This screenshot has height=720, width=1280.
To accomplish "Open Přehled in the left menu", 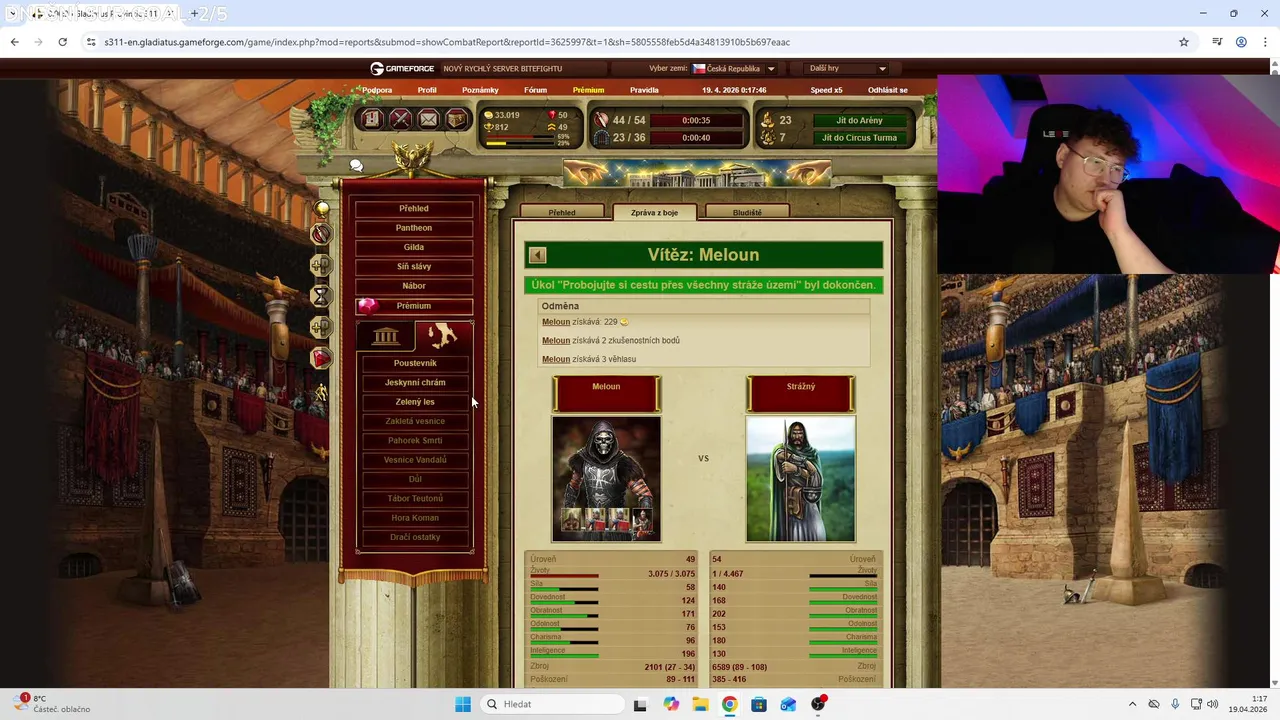I will [414, 209].
